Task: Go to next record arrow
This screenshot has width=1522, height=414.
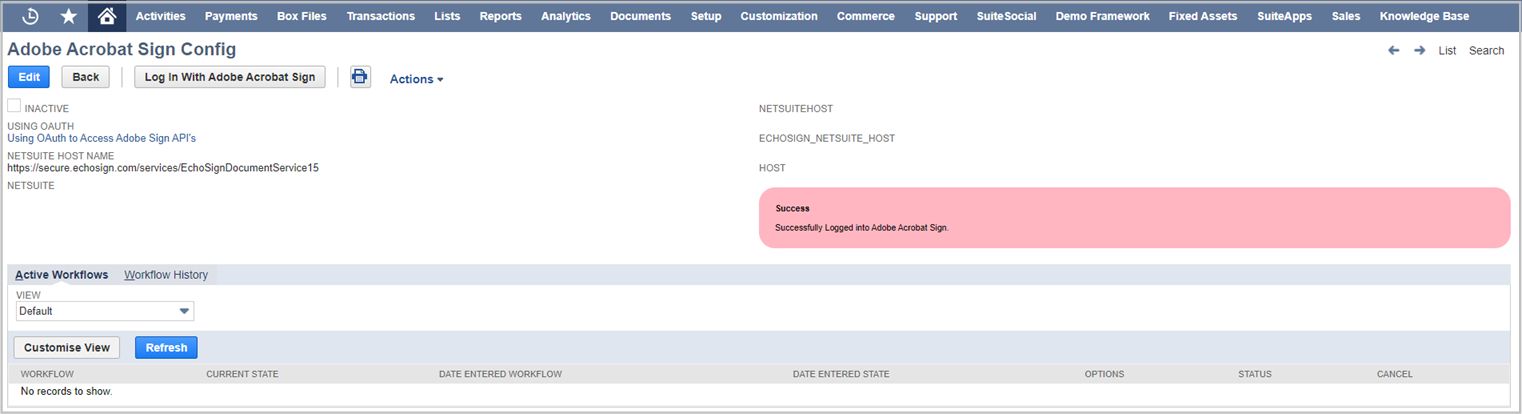Action: pyautogui.click(x=1419, y=50)
